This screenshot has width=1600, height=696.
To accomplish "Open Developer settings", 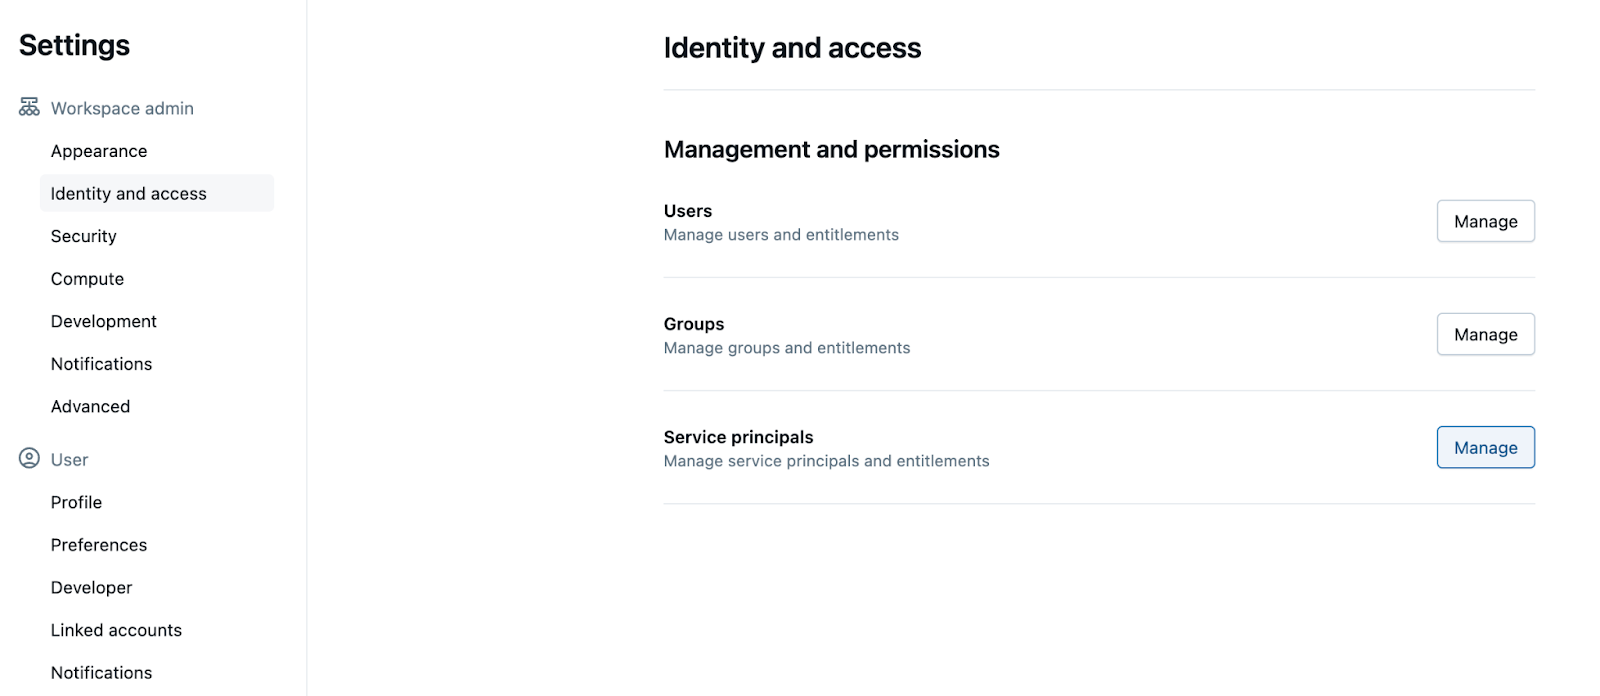I will [x=92, y=588].
